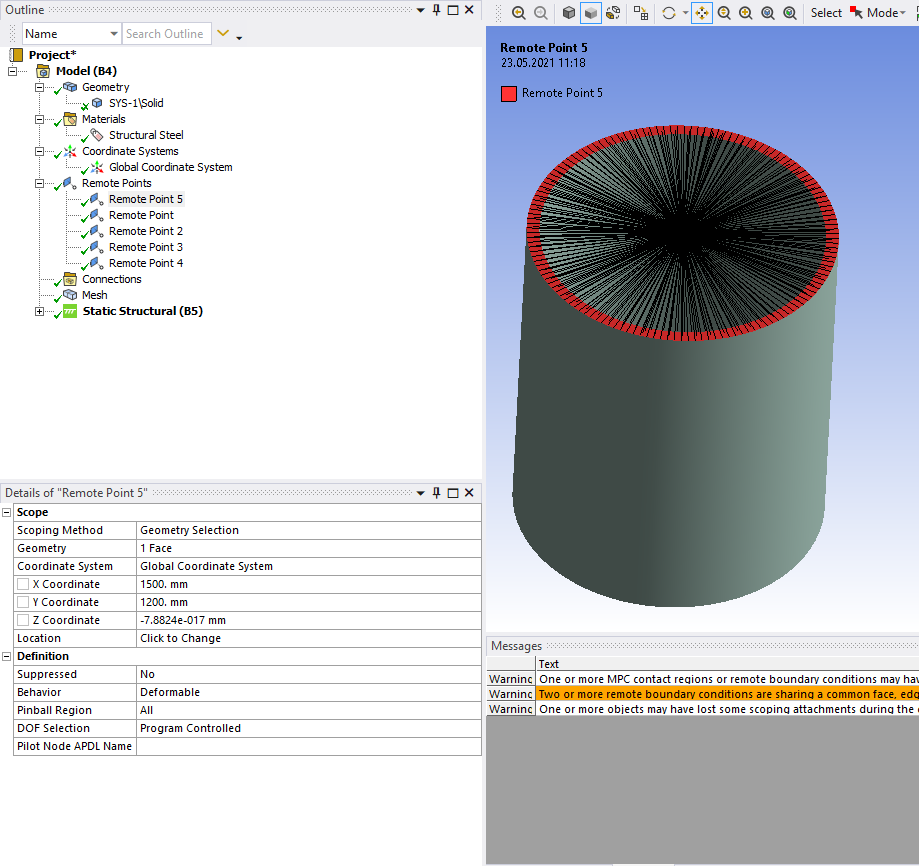Viewport: 919px width, 866px height.
Task: Click the Mesh icon in outline tree
Action: click(70, 295)
